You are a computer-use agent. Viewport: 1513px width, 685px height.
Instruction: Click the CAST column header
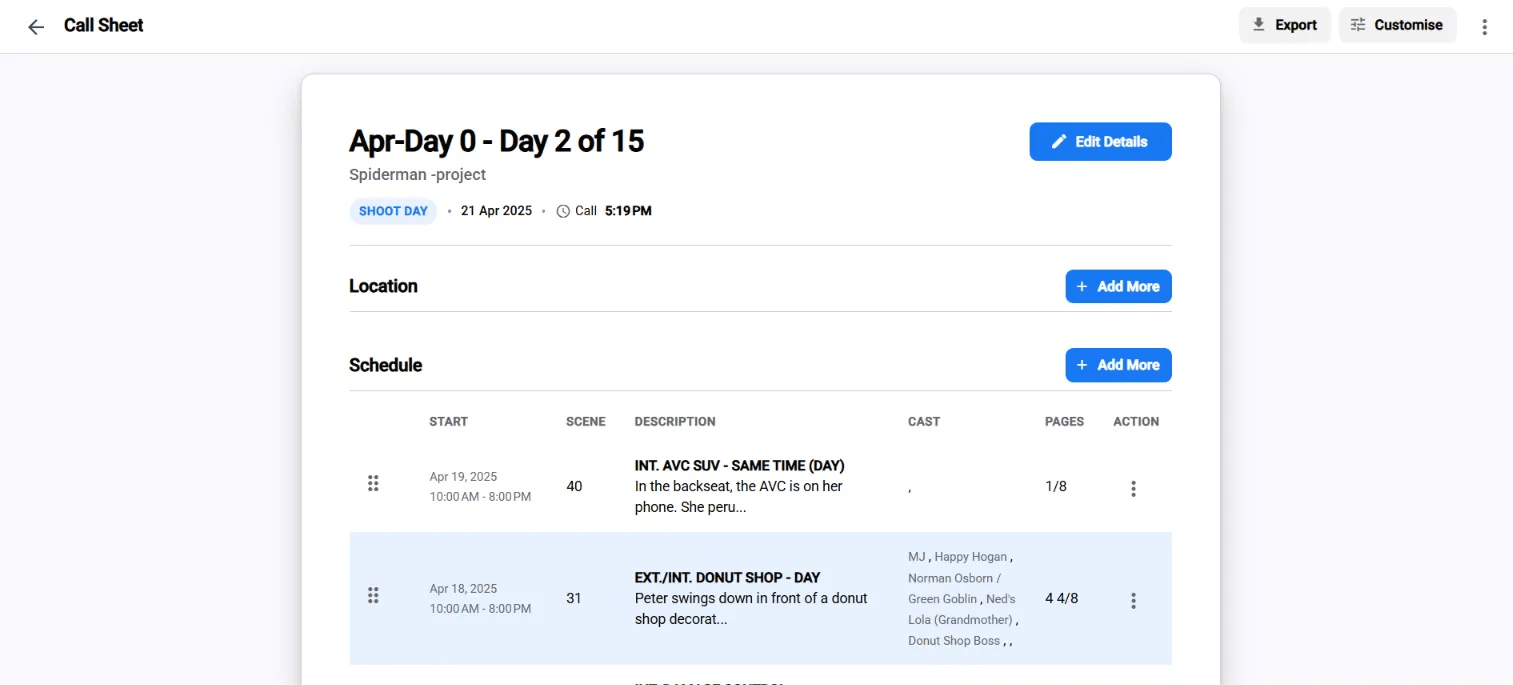pyautogui.click(x=924, y=422)
